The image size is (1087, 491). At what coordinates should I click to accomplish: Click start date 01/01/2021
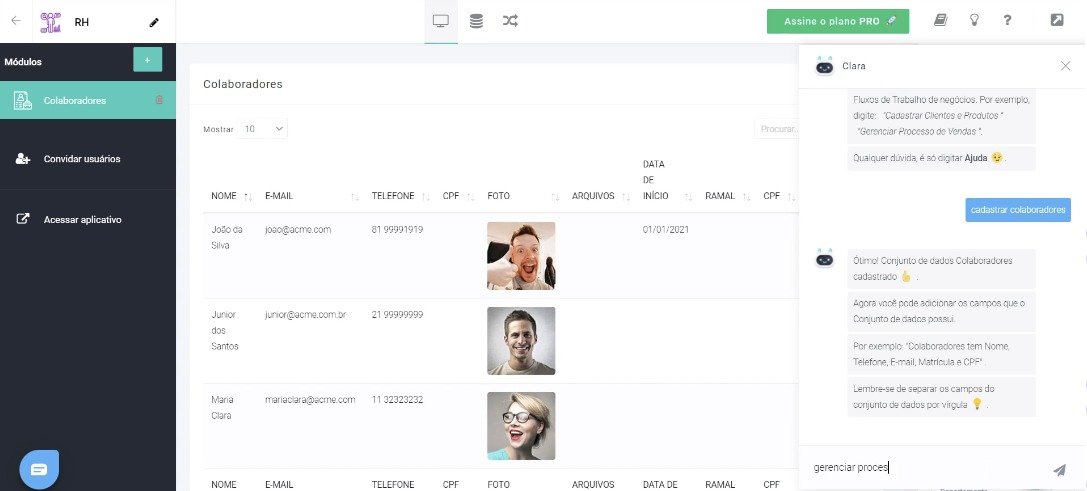(x=666, y=230)
